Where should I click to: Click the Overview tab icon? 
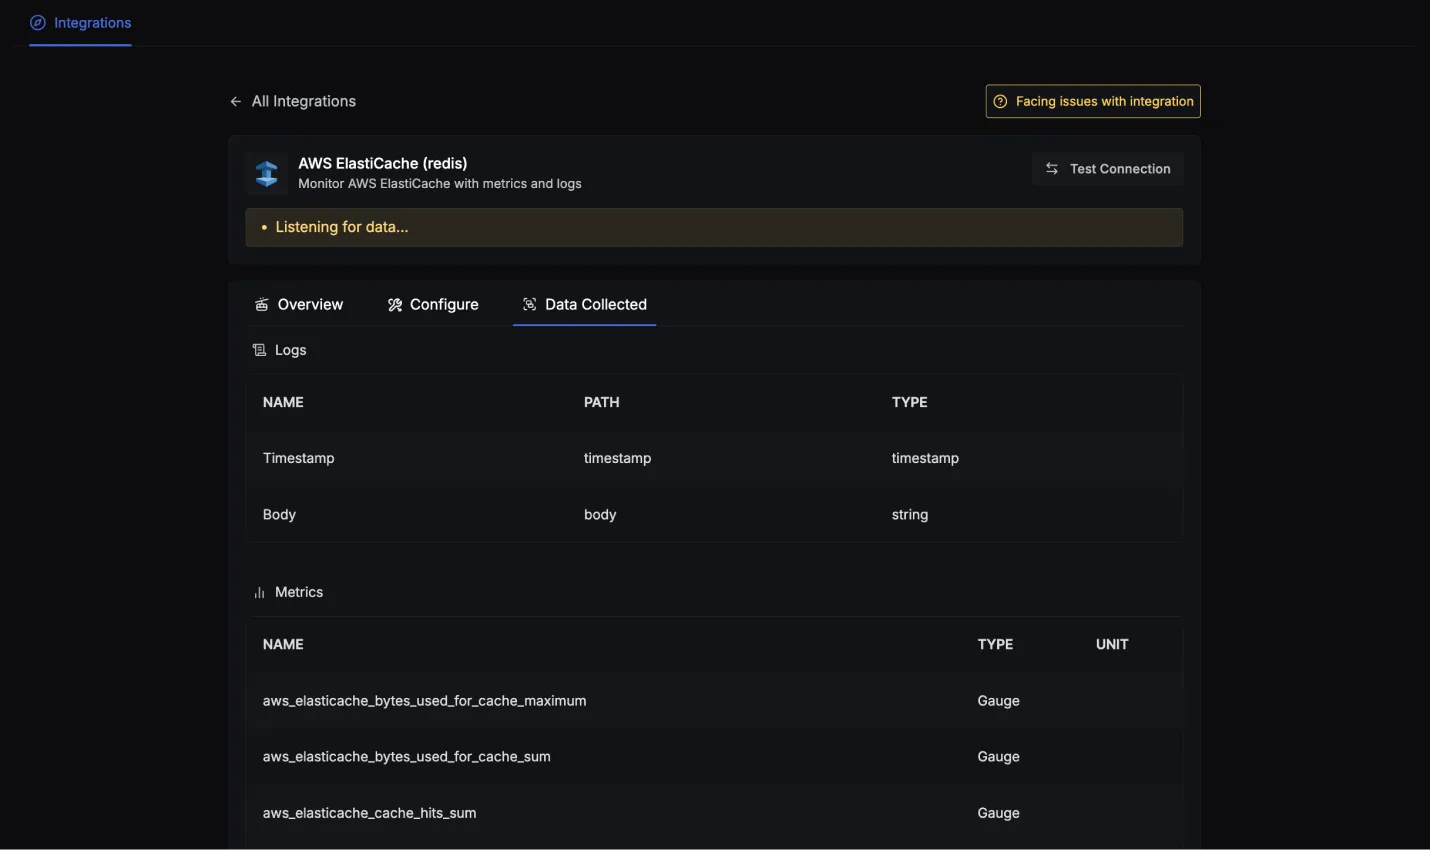(262, 305)
